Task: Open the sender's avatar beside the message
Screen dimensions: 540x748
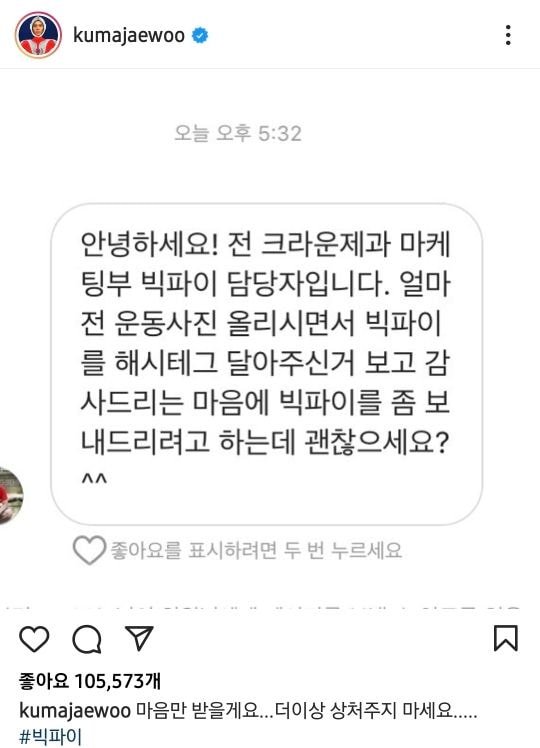Action: tap(10, 496)
